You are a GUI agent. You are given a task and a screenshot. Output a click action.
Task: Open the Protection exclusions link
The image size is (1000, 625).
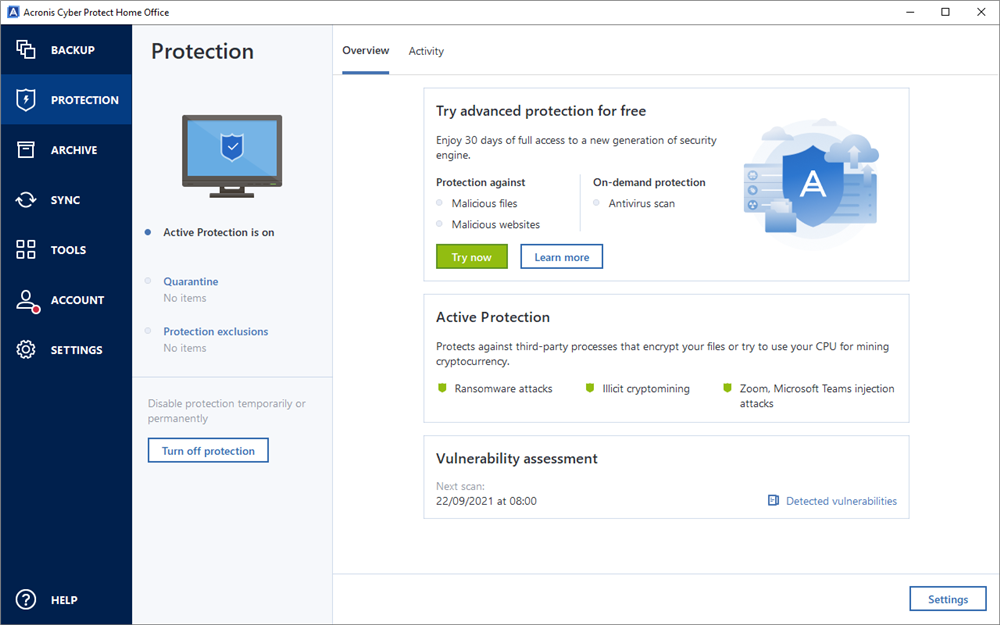pyautogui.click(x=215, y=332)
